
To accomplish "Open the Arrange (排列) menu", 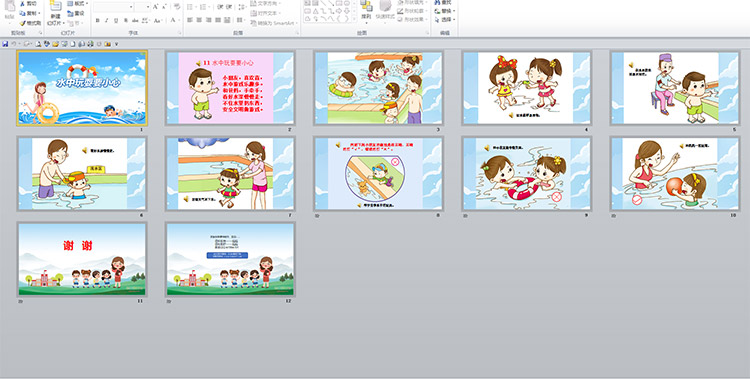I will pyautogui.click(x=366, y=12).
